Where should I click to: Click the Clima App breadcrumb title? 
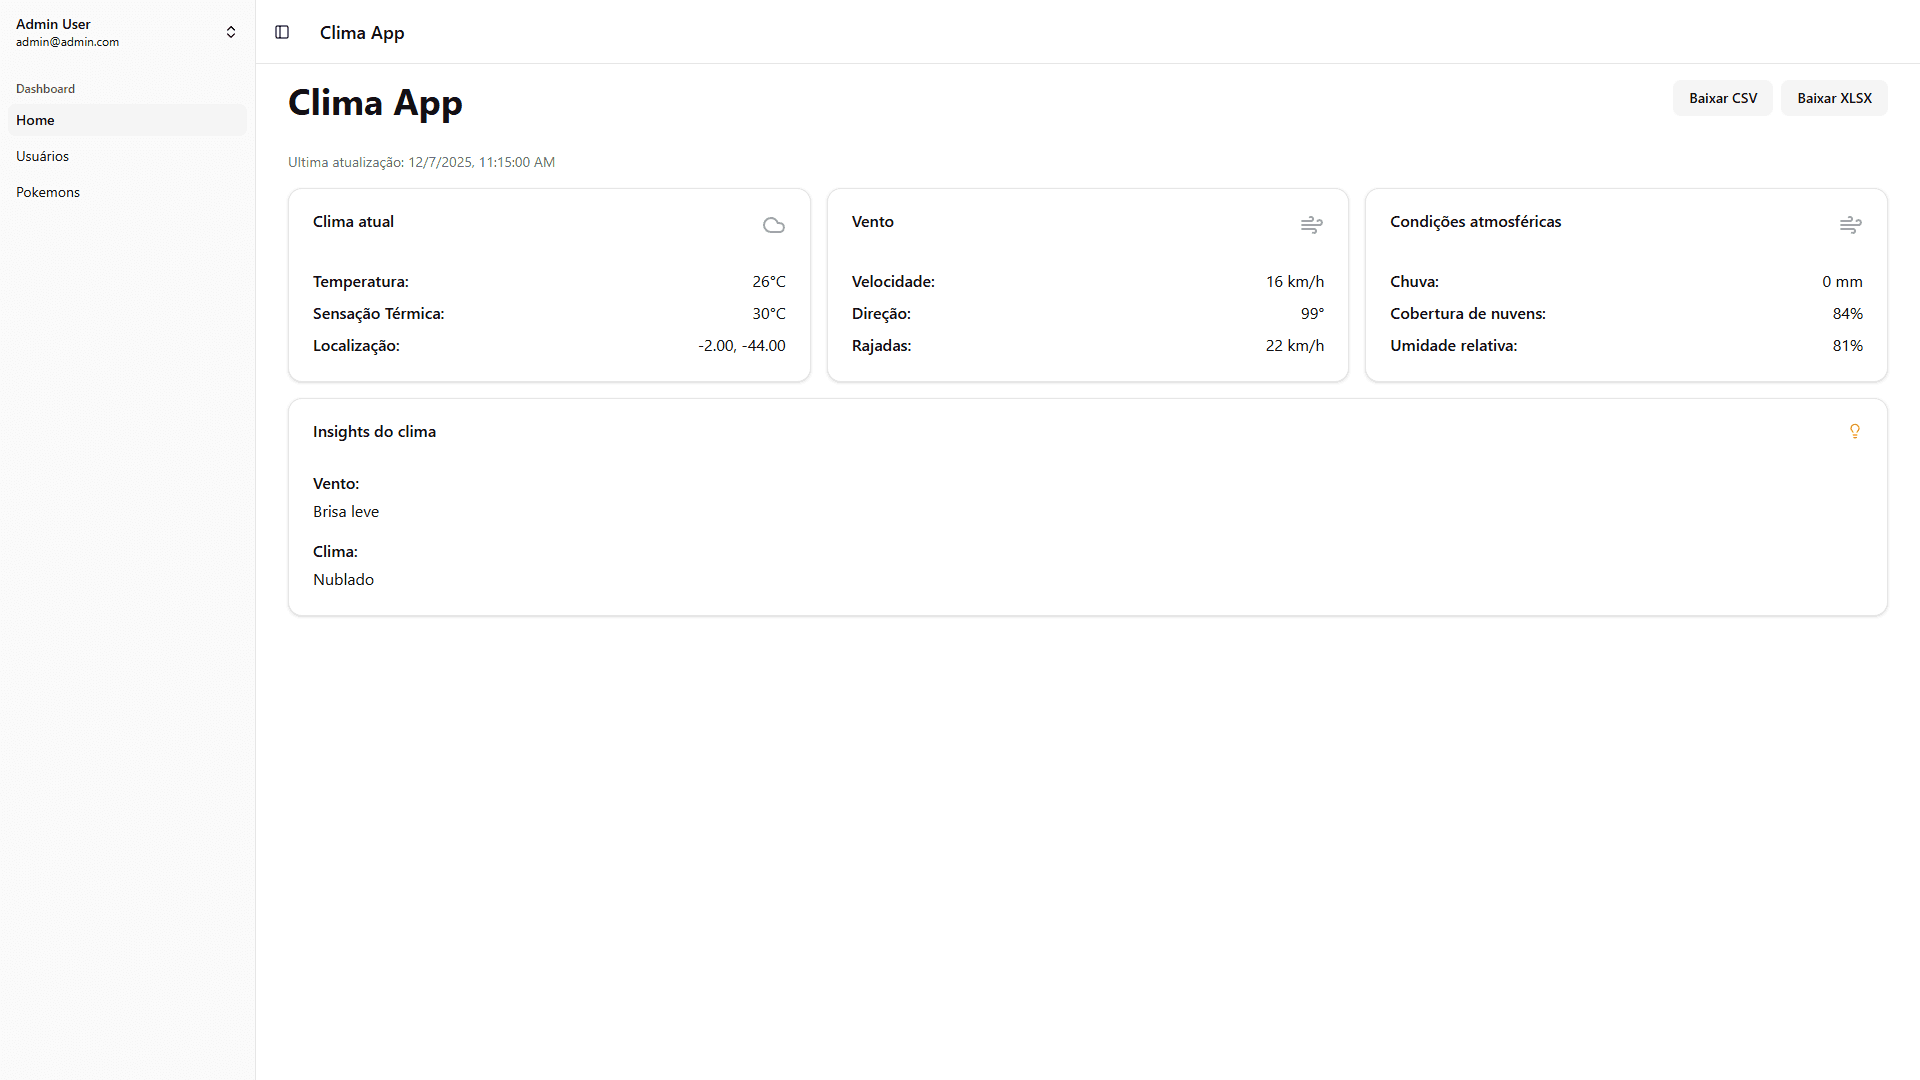coord(362,33)
